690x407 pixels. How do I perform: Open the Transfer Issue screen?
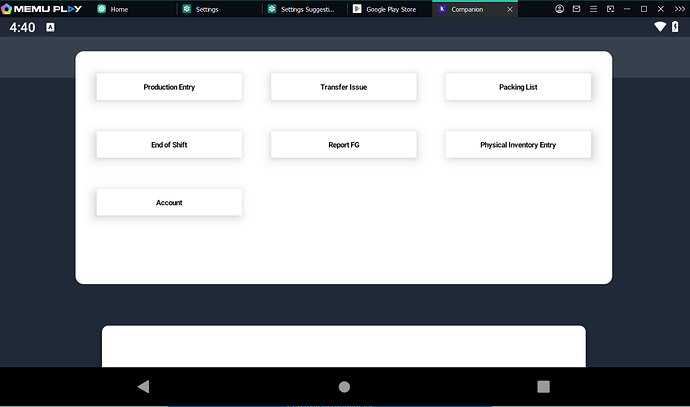pos(343,87)
